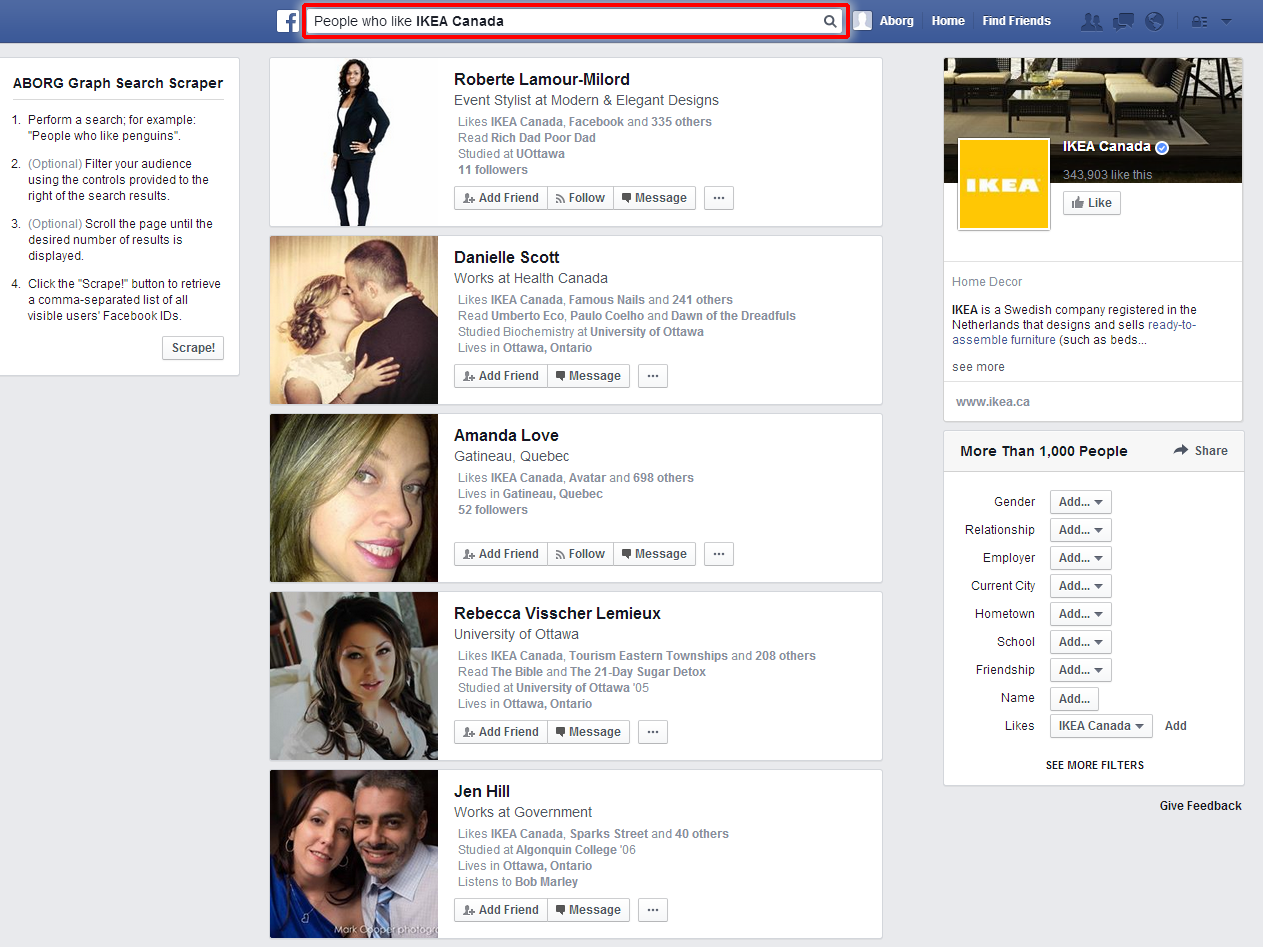Screen dimensions: 1263x947
Task: Add Jen Hill as friend
Action: click(x=501, y=910)
